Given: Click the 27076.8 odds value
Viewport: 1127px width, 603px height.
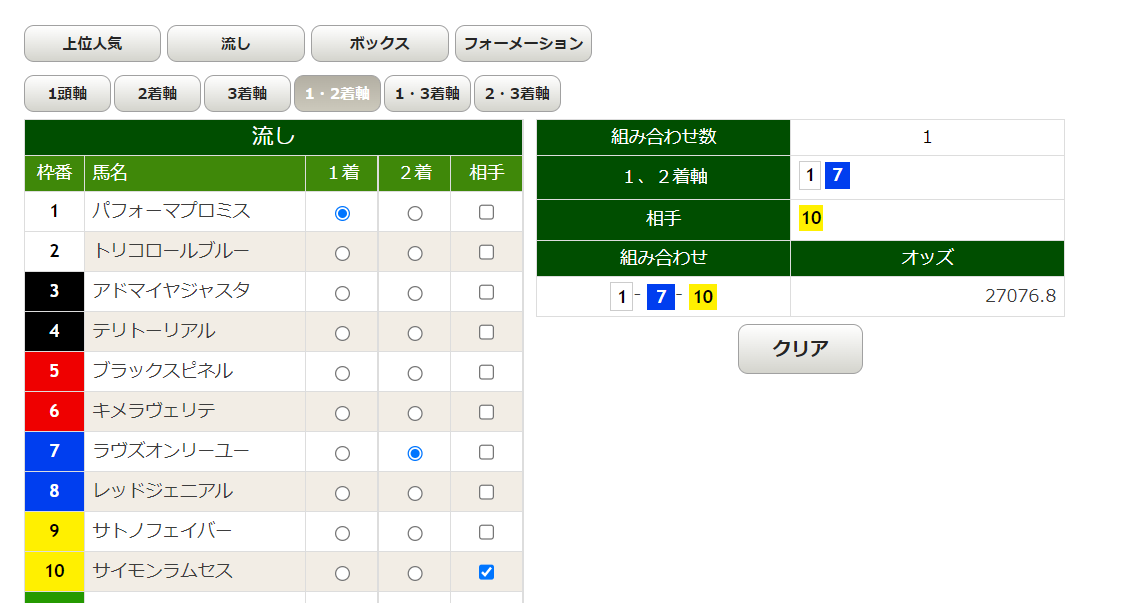Looking at the screenshot, I should (1020, 297).
